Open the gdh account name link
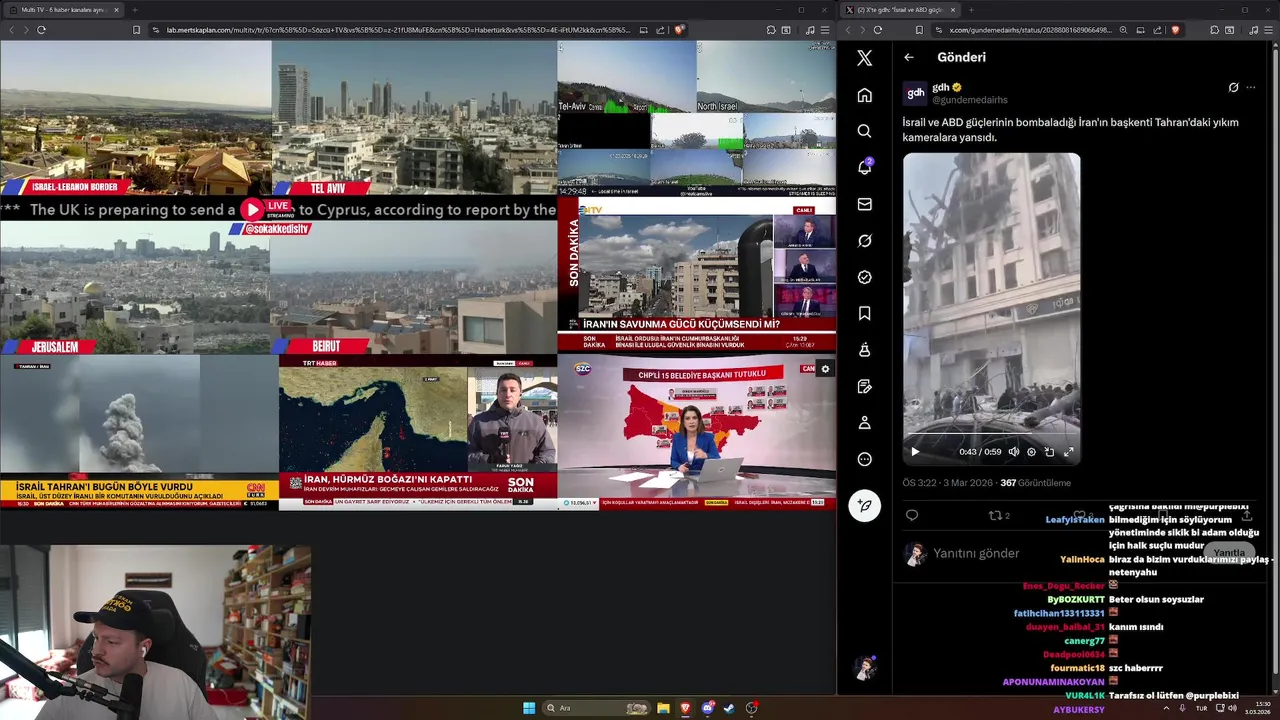This screenshot has height=720, width=1280. click(940, 87)
